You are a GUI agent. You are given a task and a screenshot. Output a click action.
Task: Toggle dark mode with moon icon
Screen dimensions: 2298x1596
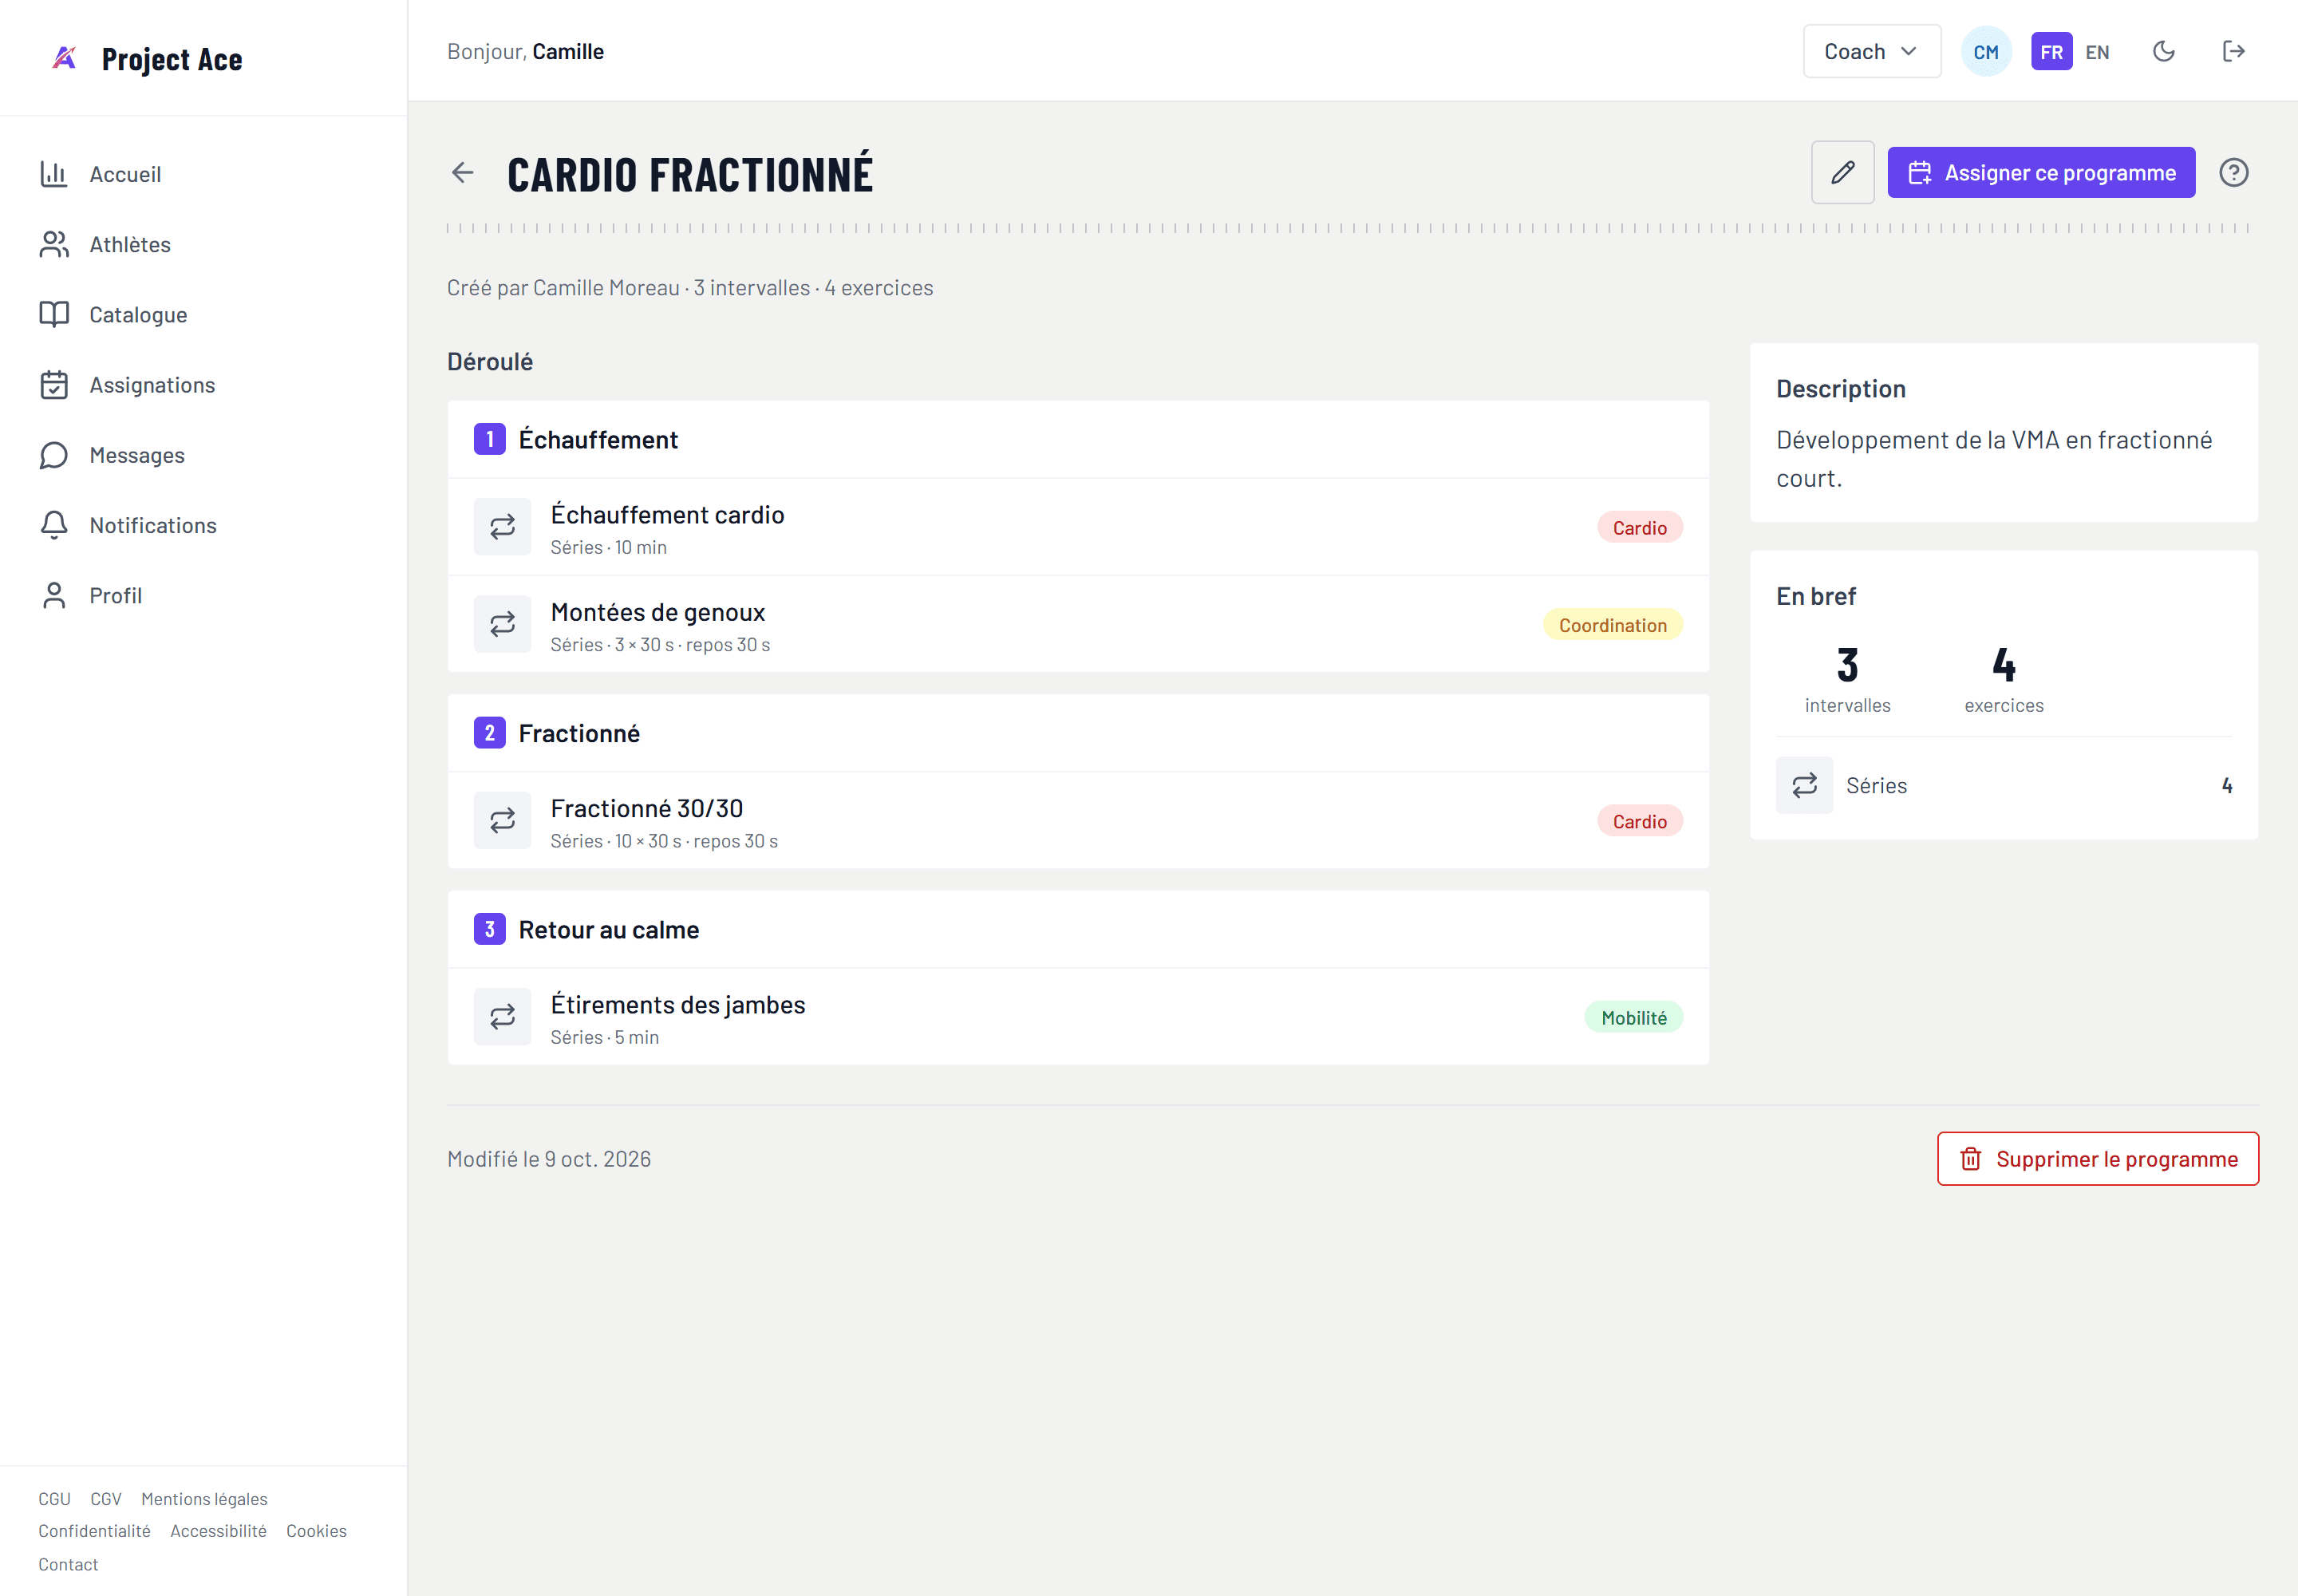(x=2163, y=52)
